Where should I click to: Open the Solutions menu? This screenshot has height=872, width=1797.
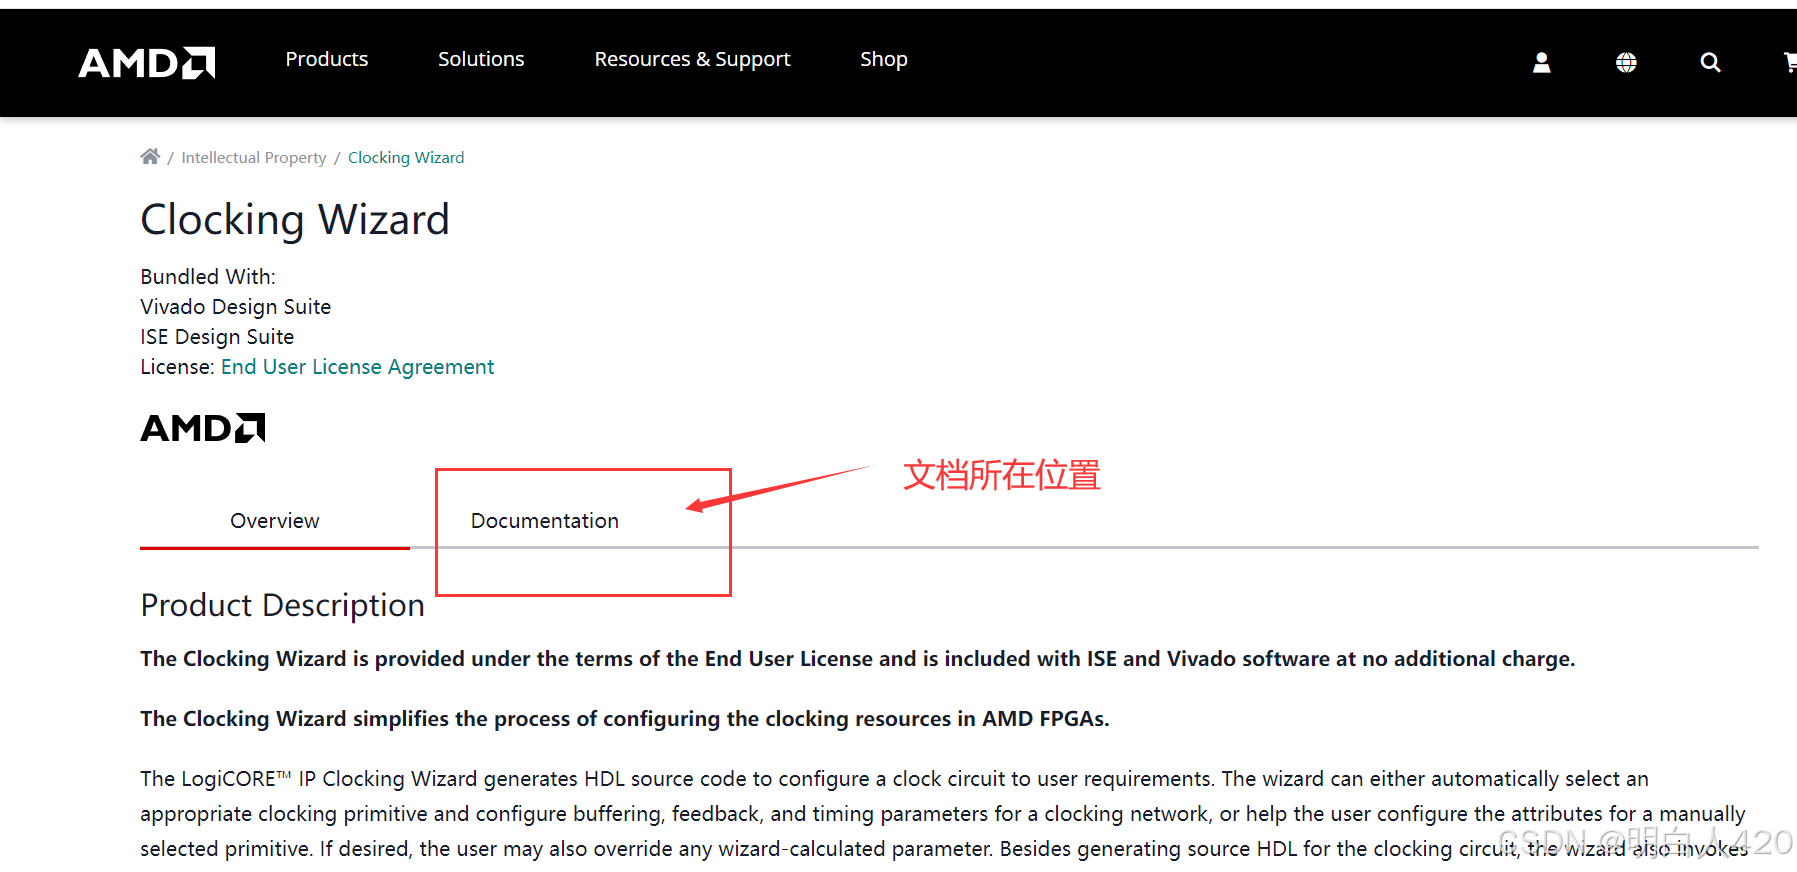481,59
